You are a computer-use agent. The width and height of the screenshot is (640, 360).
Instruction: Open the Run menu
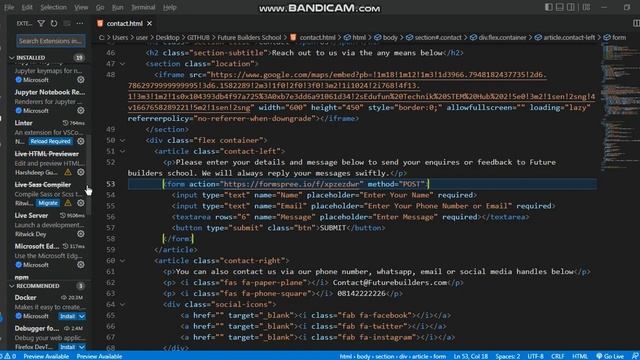(x=118, y=7)
